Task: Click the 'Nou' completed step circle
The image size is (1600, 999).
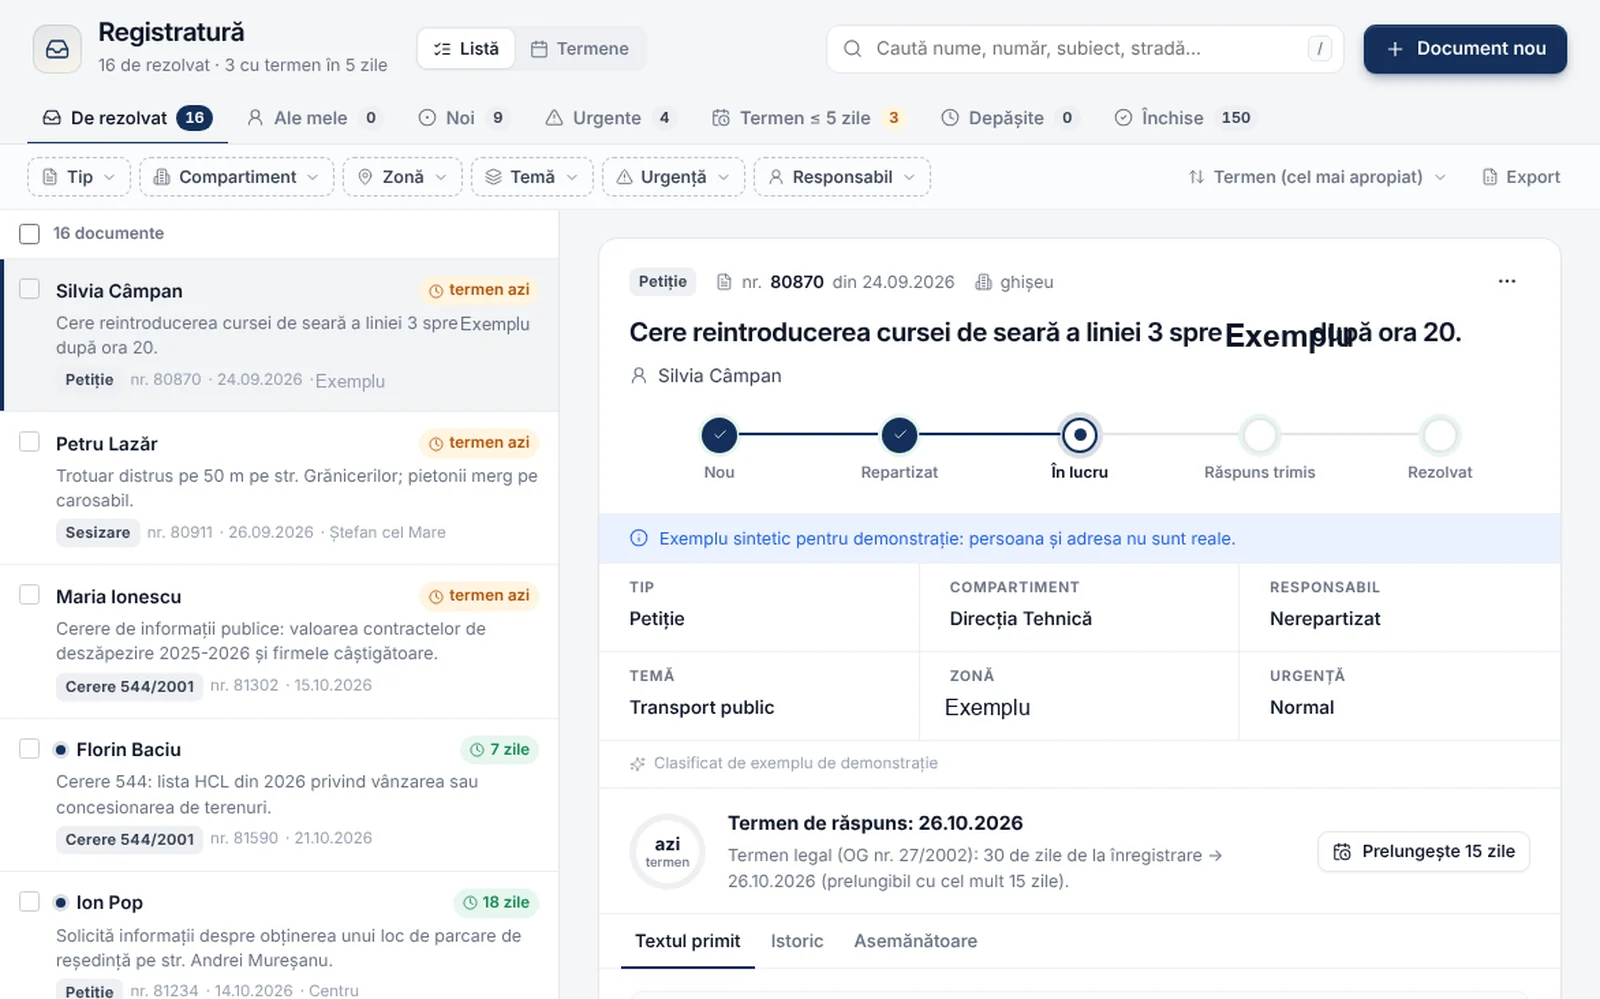Action: coord(719,435)
